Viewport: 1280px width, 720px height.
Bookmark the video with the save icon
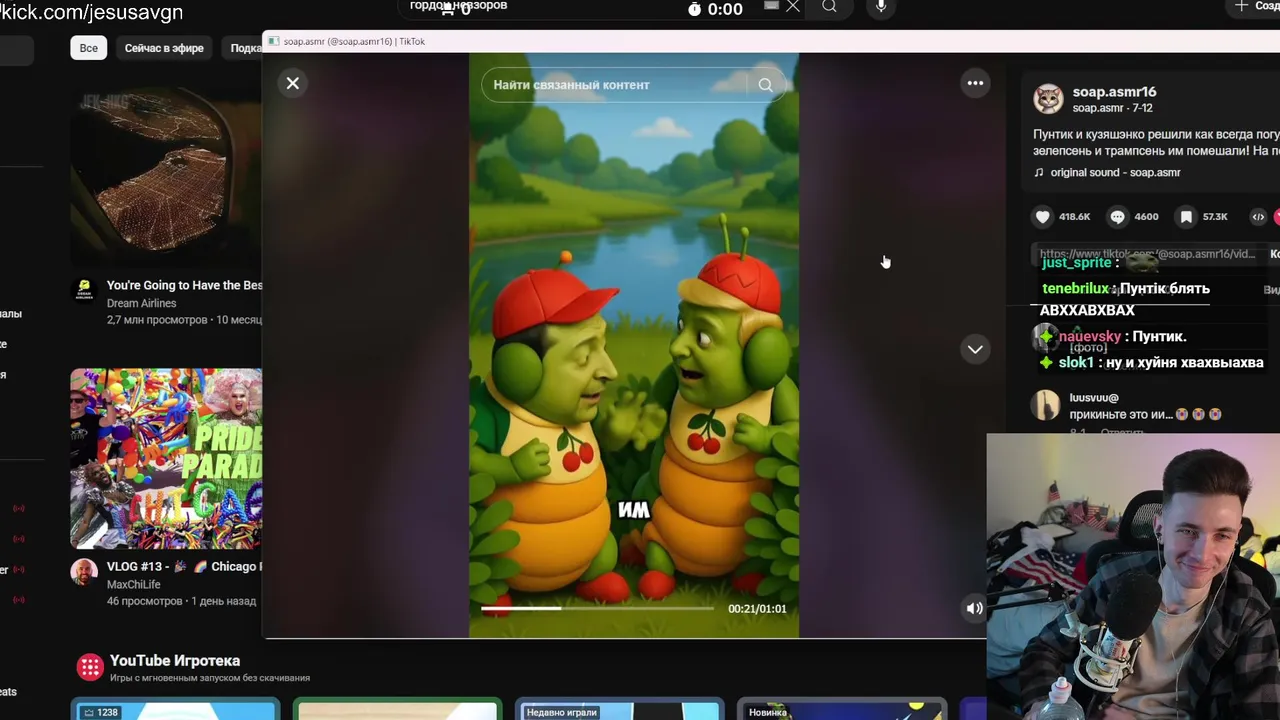coord(1186,216)
